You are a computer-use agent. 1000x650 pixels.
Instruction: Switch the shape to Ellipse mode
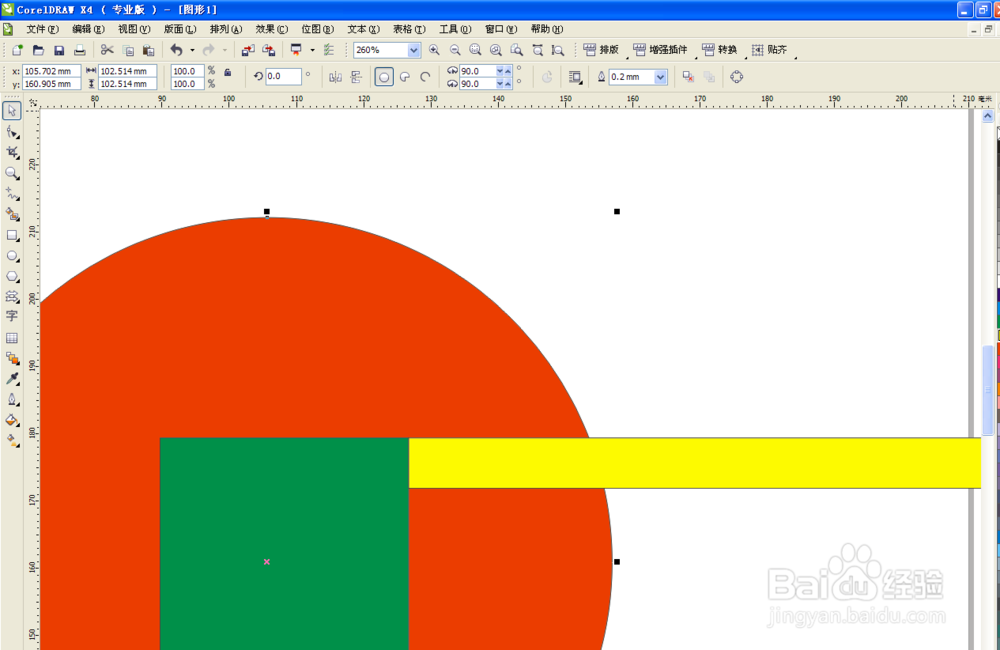pyautogui.click(x=384, y=77)
